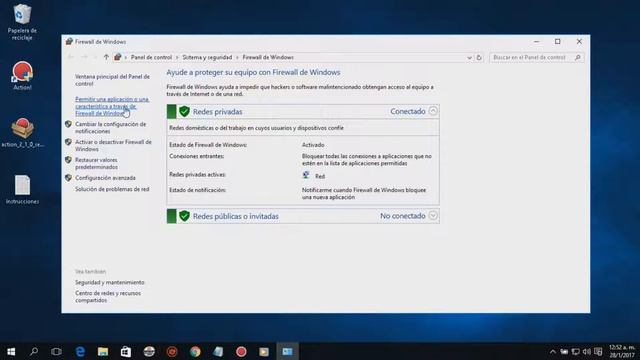Viewport: 640px width, 360px height.
Task: Click Panel de control breadcrumb
Action: (151, 57)
